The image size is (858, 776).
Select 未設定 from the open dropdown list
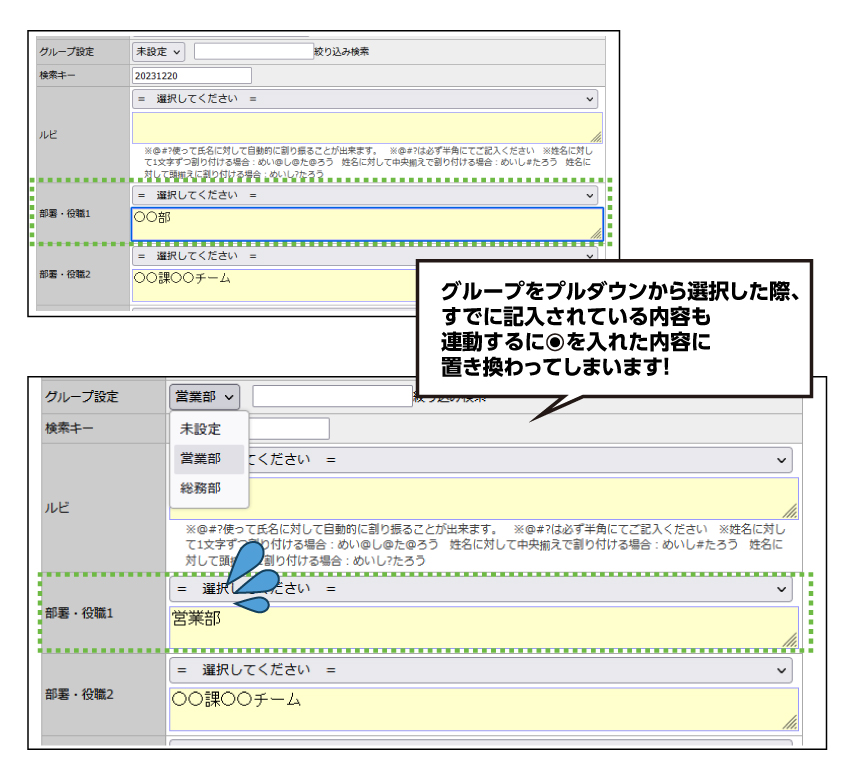click(200, 429)
